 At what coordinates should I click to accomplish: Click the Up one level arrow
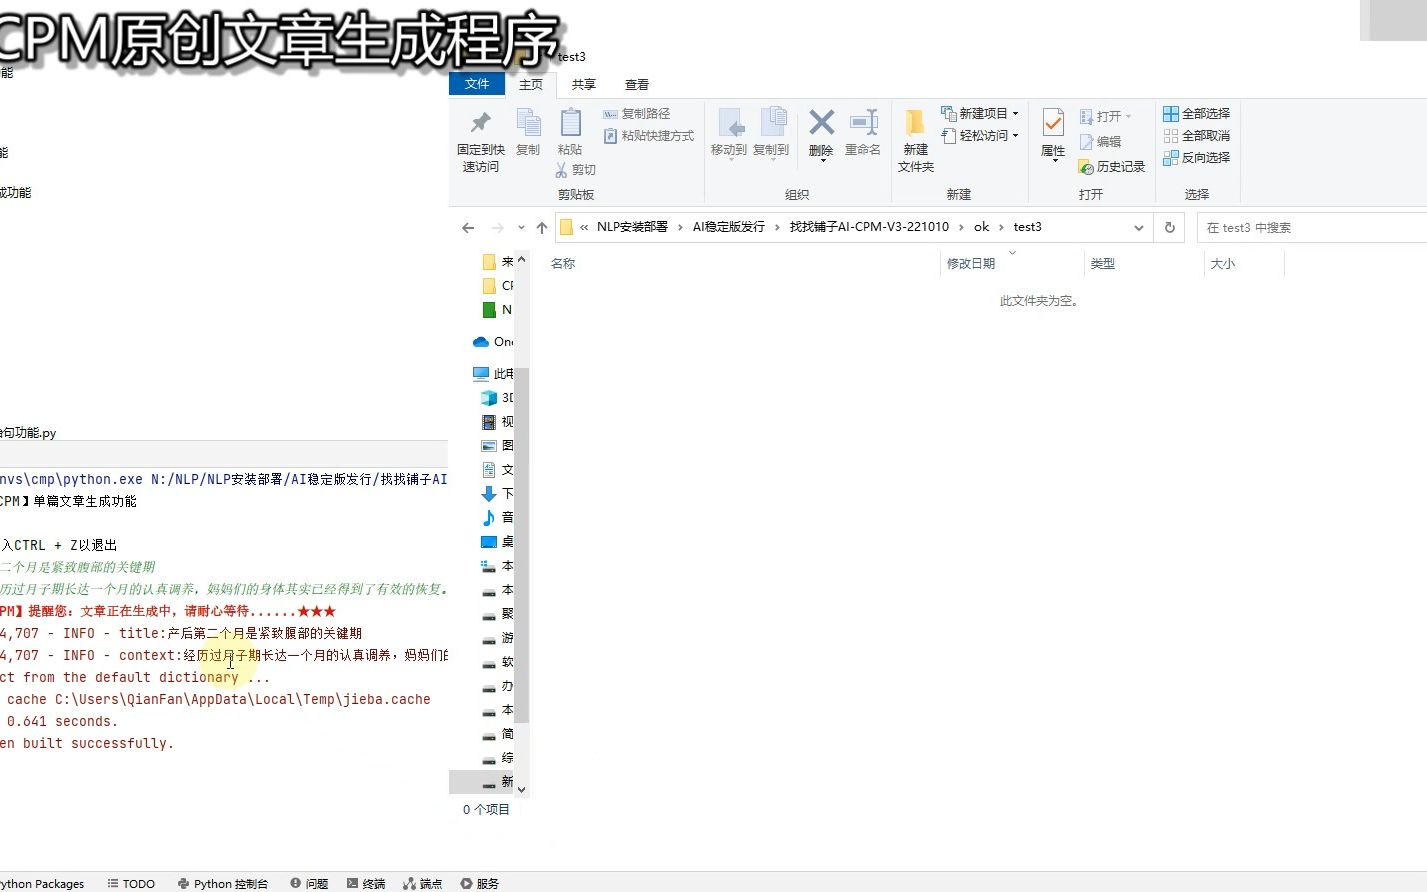pyautogui.click(x=542, y=228)
